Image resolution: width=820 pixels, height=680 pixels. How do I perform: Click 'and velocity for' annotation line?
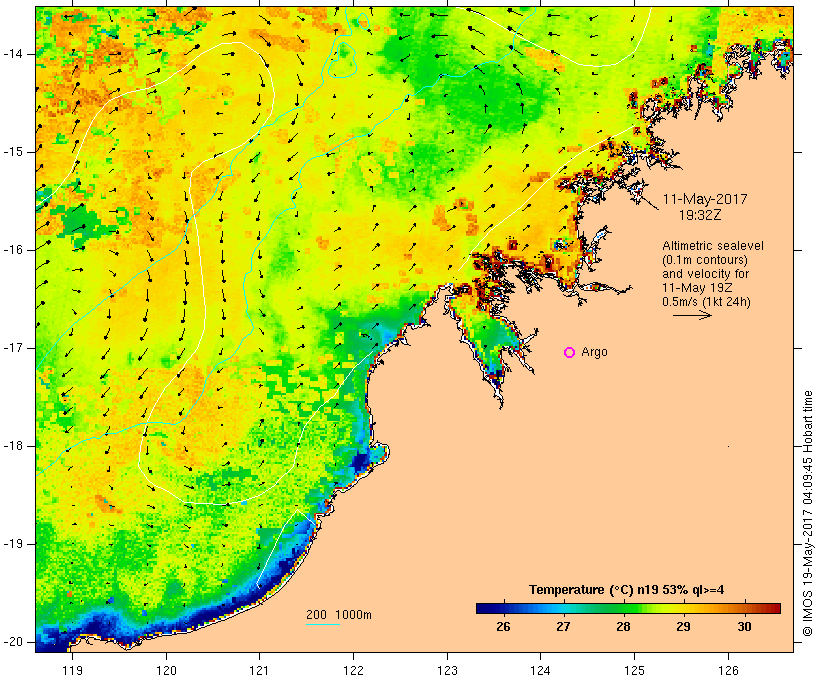(705, 274)
